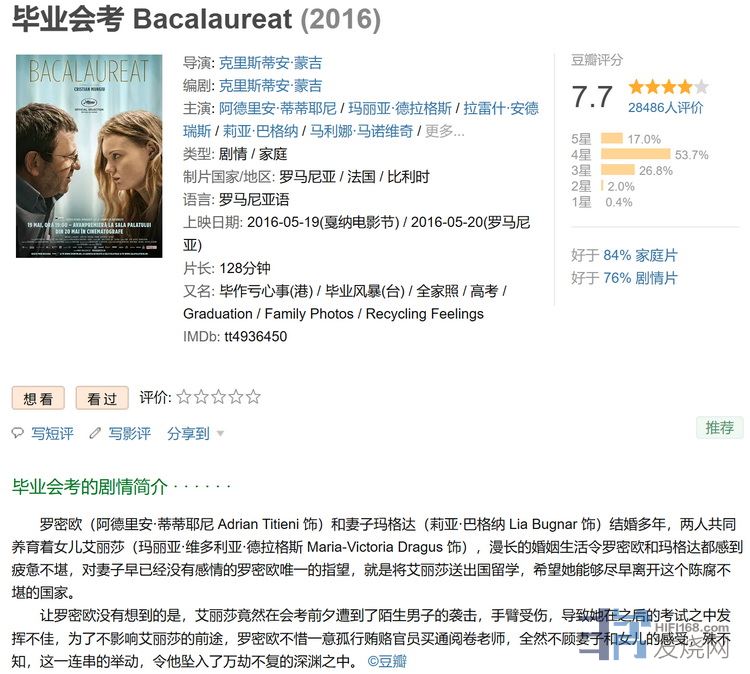Click the ©豆瓣 link after the synopsis
This screenshot has width=750, height=674.
tap(387, 662)
